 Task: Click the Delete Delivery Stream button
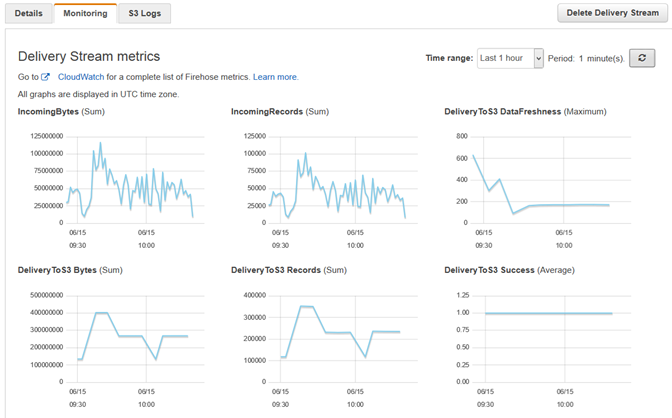click(x=612, y=13)
